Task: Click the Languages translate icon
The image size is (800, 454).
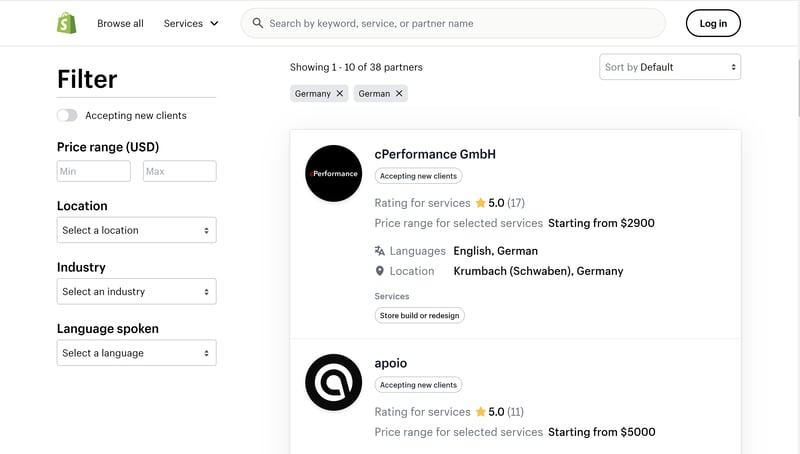Action: (x=380, y=251)
